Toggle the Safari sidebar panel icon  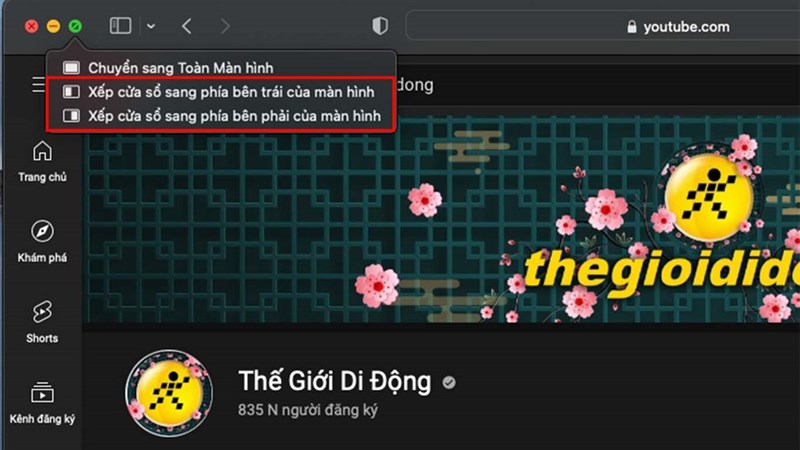(120, 26)
